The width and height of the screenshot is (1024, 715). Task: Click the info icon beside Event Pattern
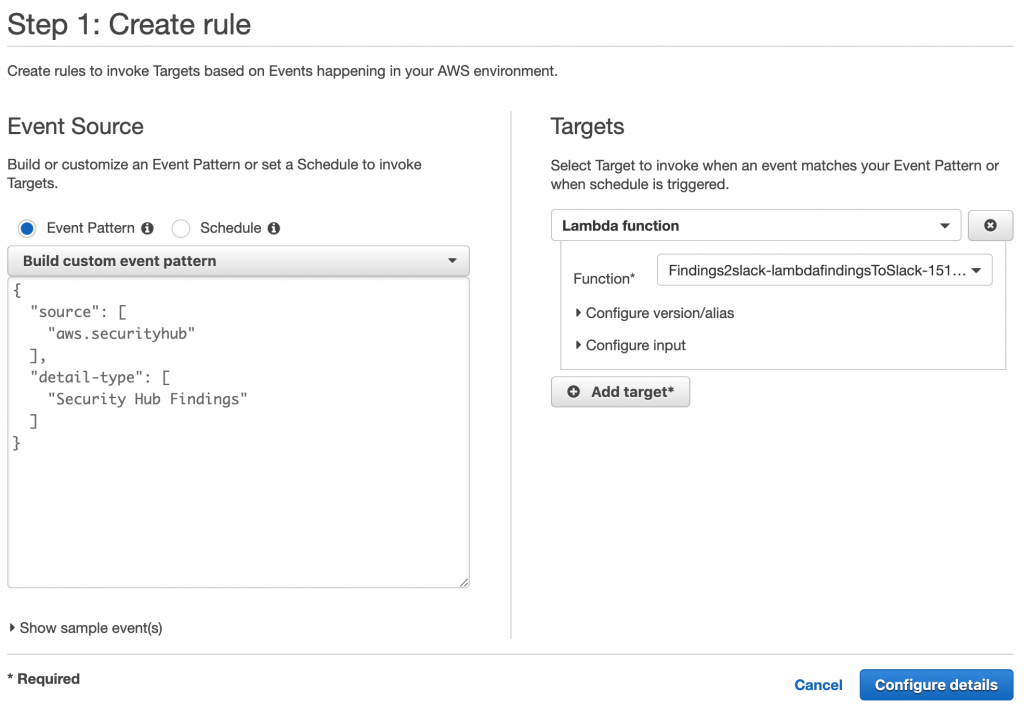(x=148, y=229)
